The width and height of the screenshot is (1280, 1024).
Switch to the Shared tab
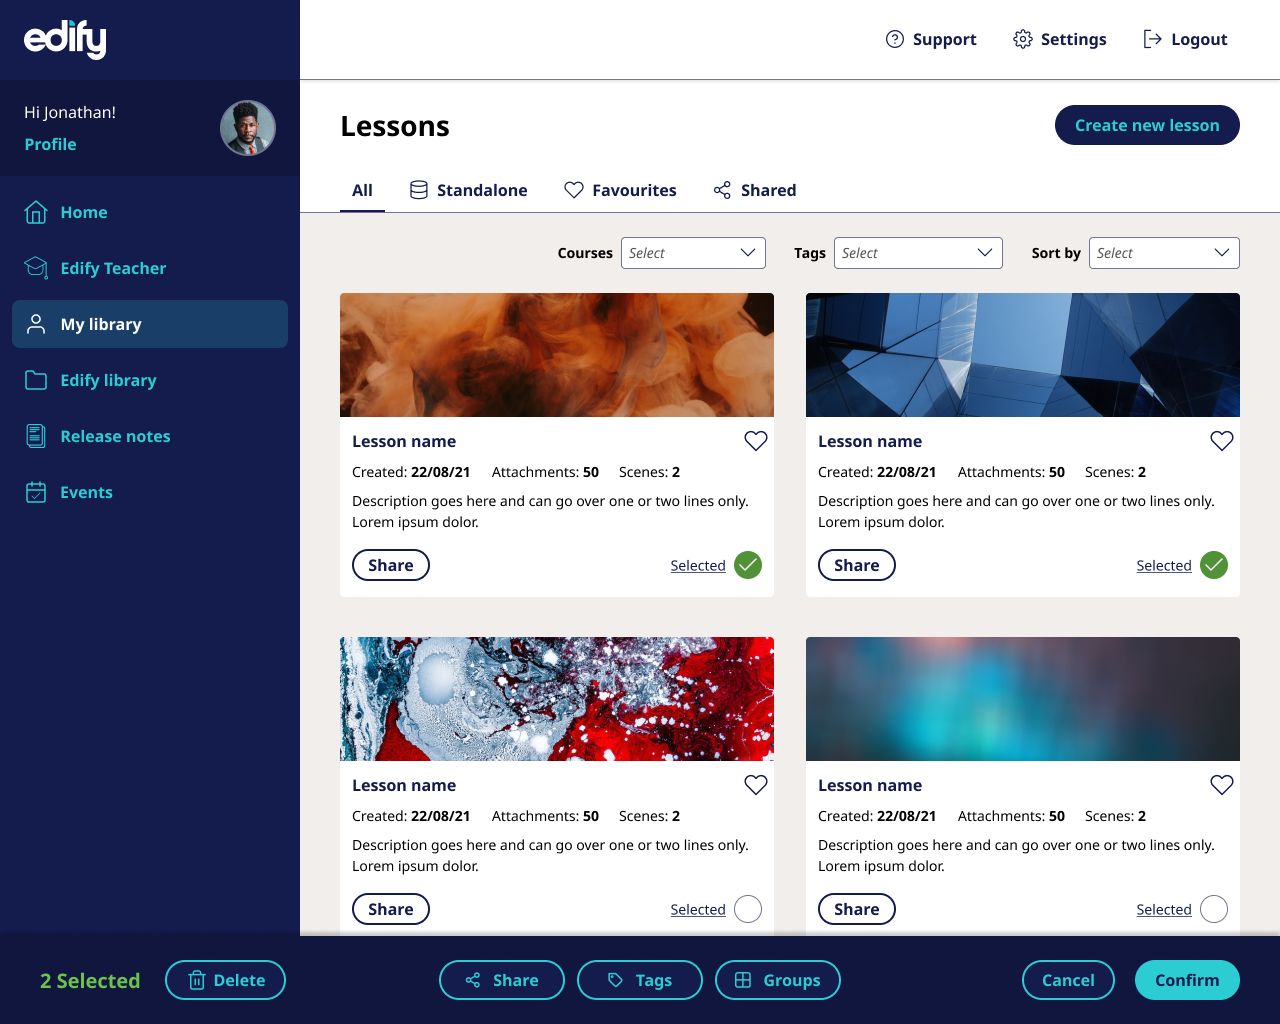[x=755, y=190]
